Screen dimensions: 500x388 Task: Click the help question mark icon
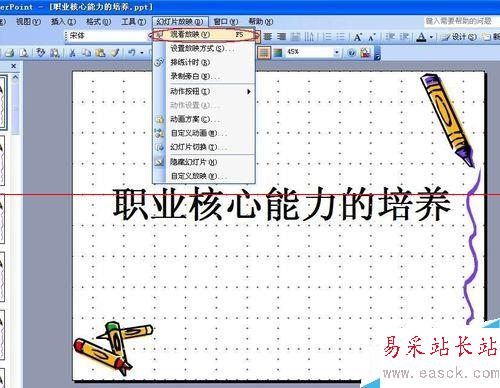351,53
